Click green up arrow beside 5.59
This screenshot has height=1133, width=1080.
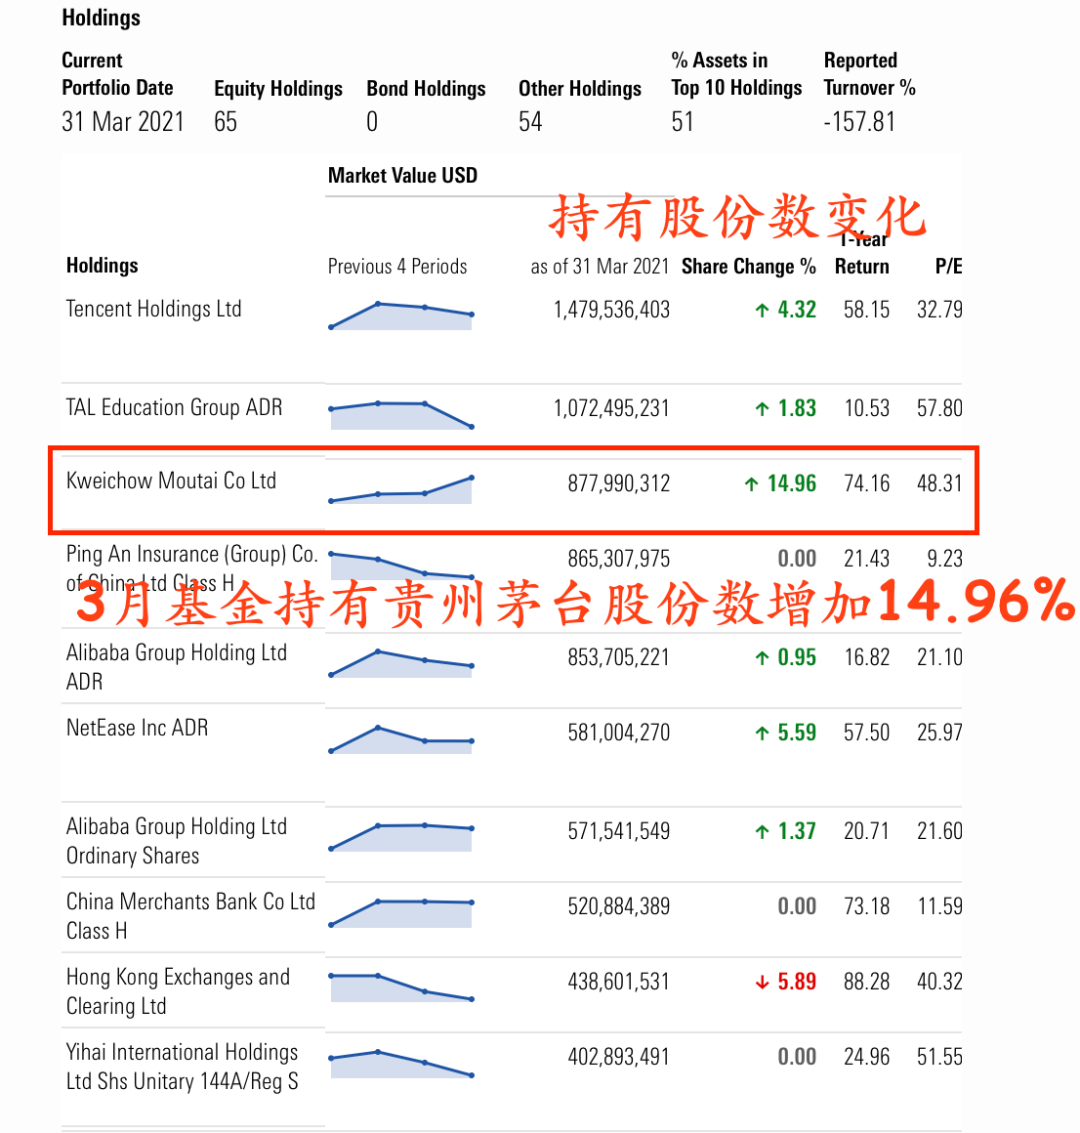coord(761,733)
